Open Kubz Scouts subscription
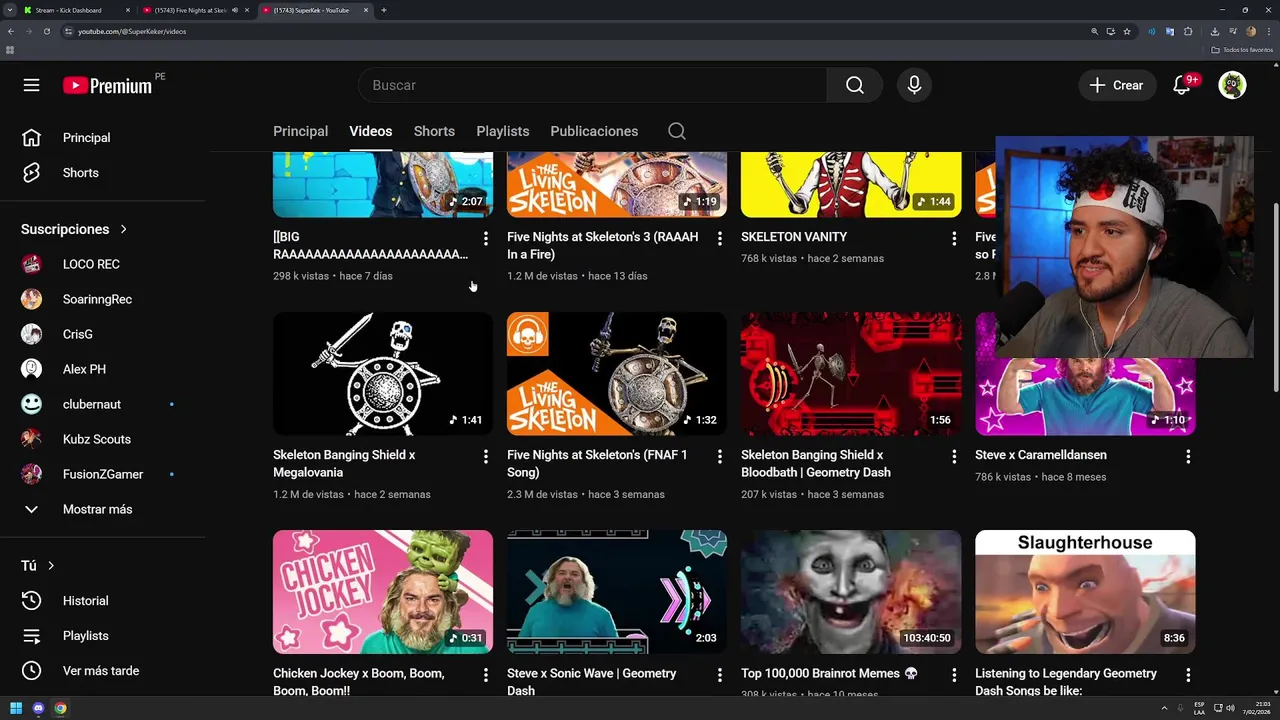 point(103,439)
